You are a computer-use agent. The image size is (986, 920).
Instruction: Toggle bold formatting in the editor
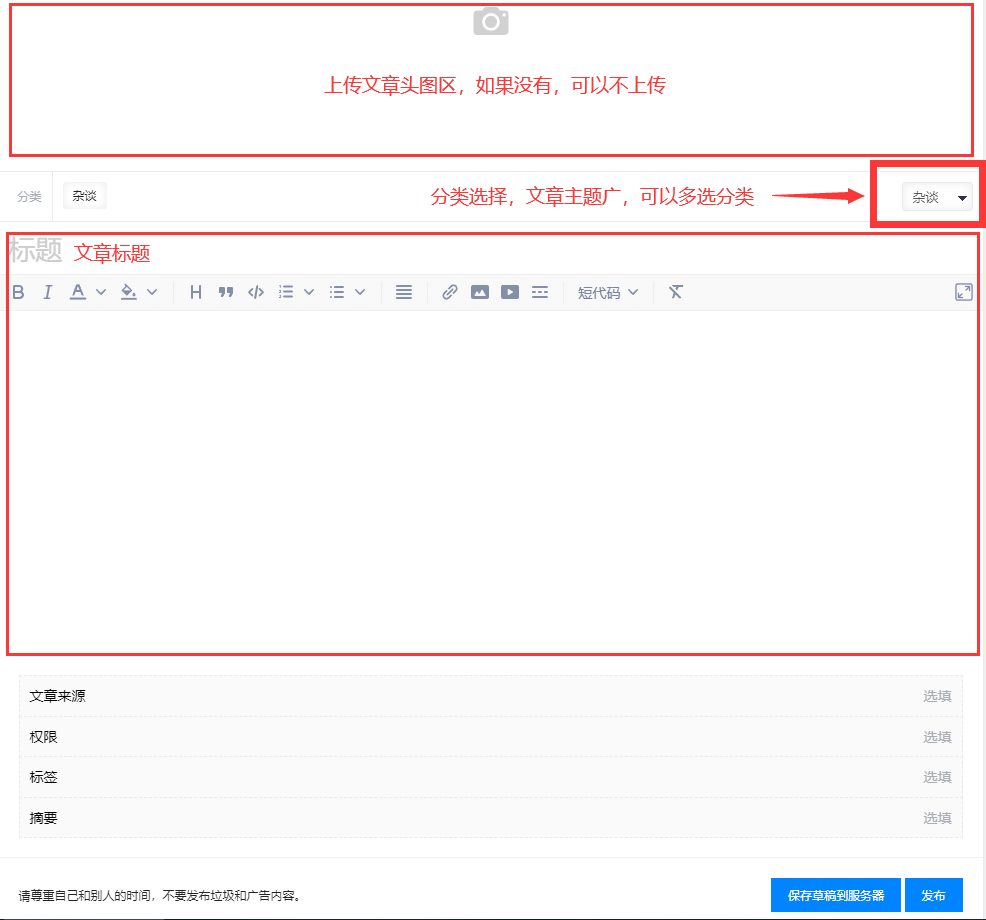pos(18,292)
